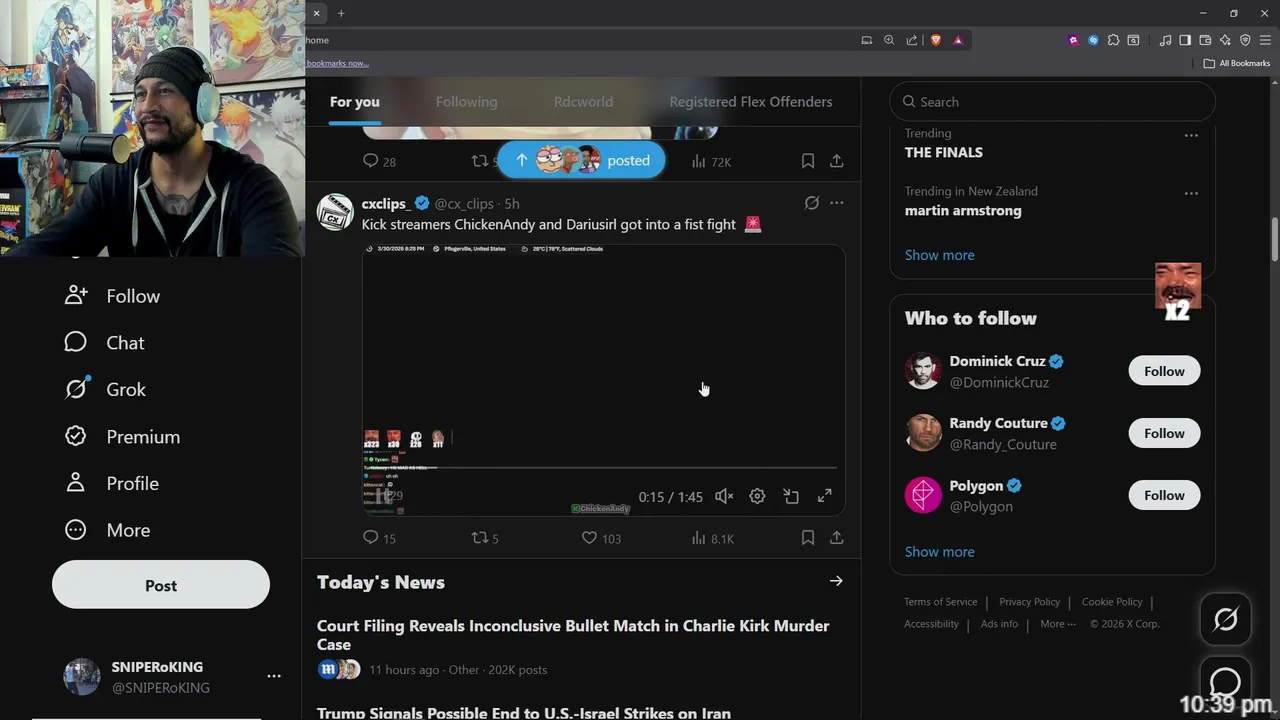Open the Charlie Kirk court filing news story

coord(573,635)
